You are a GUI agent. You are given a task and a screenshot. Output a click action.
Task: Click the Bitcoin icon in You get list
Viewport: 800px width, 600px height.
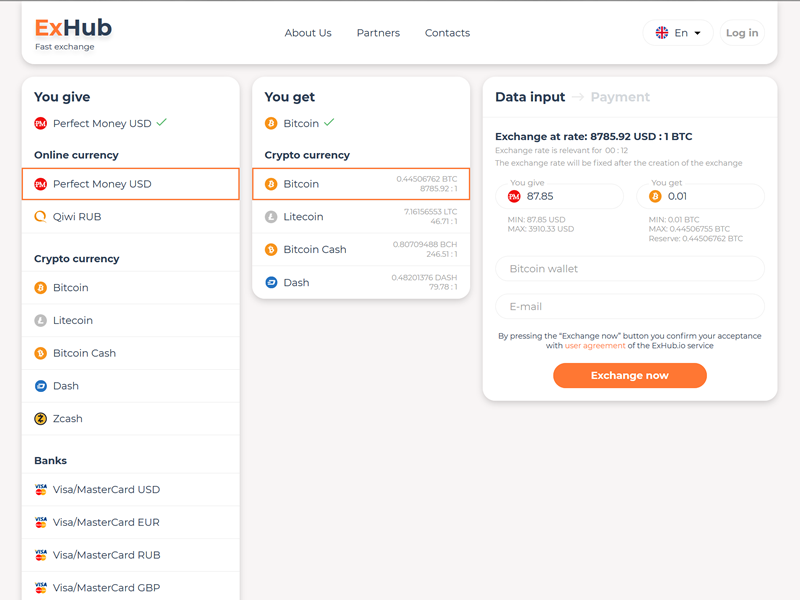271,184
